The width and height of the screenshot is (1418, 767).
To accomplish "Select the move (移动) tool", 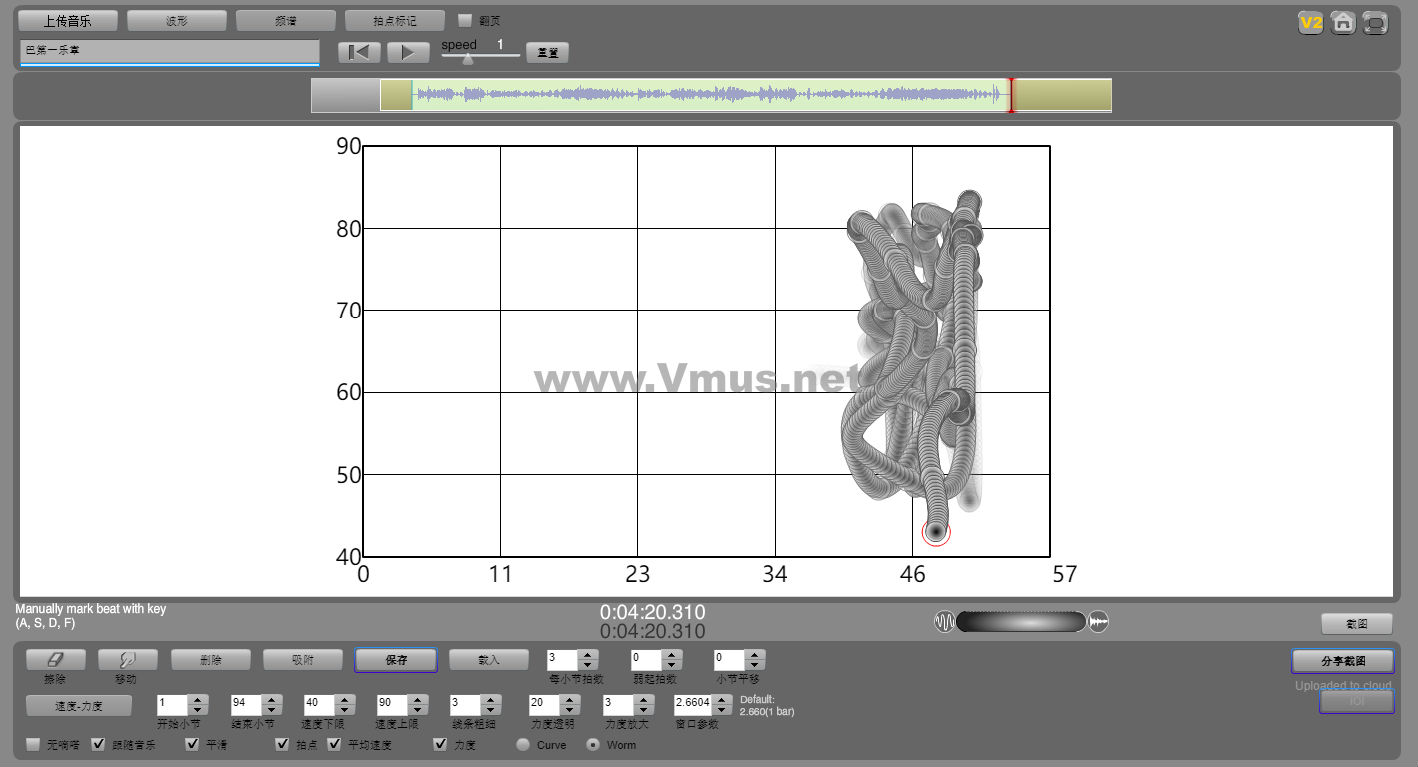I will 127,660.
